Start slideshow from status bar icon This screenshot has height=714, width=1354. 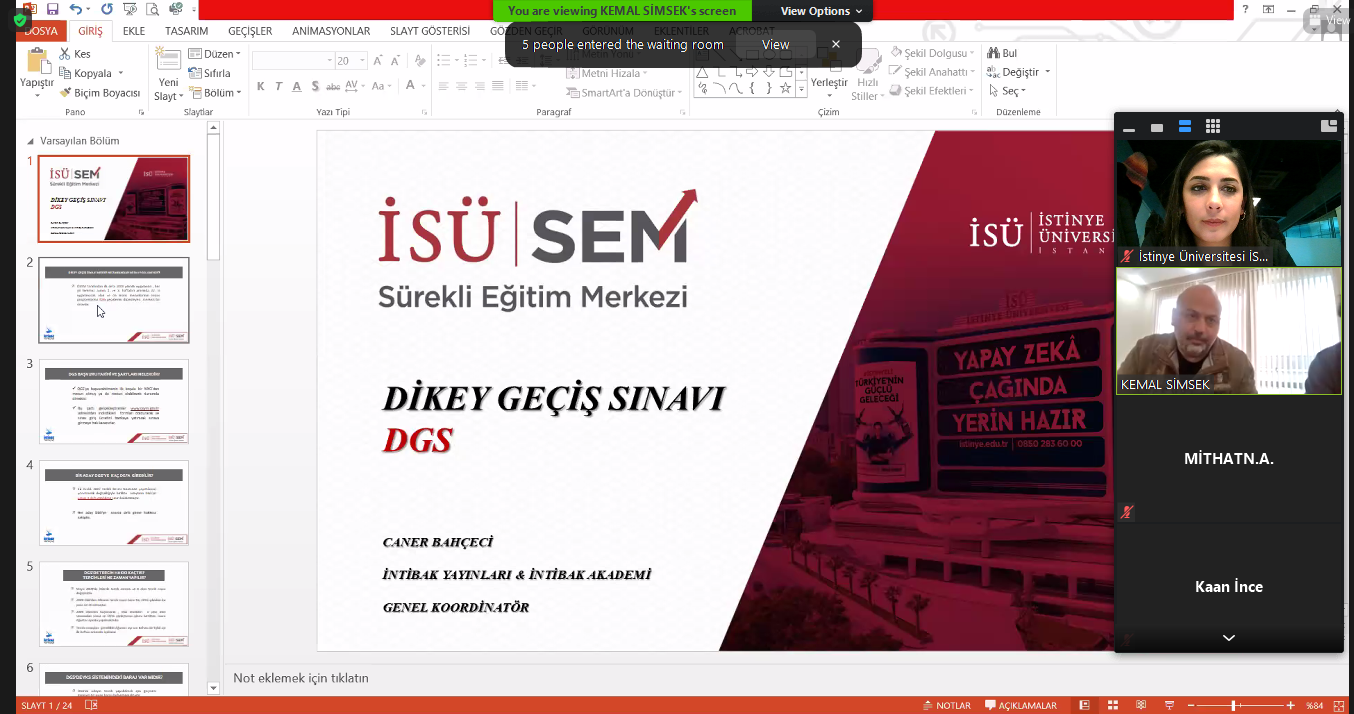[1171, 705]
